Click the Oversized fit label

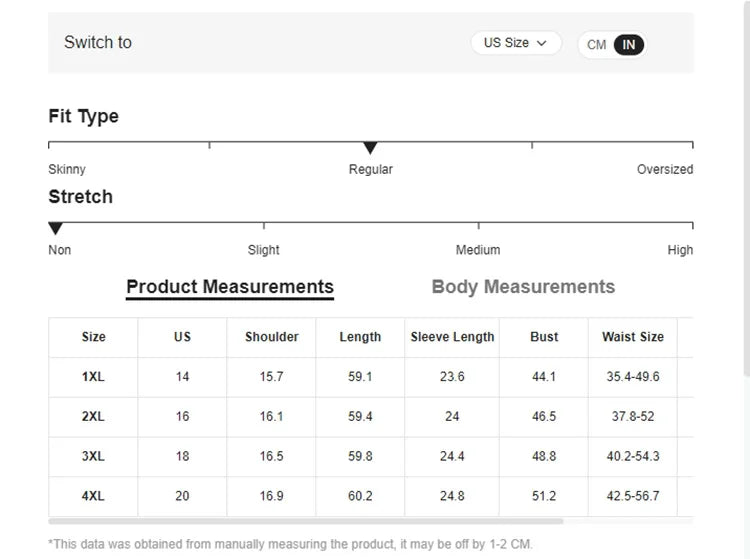pyautogui.click(x=664, y=169)
